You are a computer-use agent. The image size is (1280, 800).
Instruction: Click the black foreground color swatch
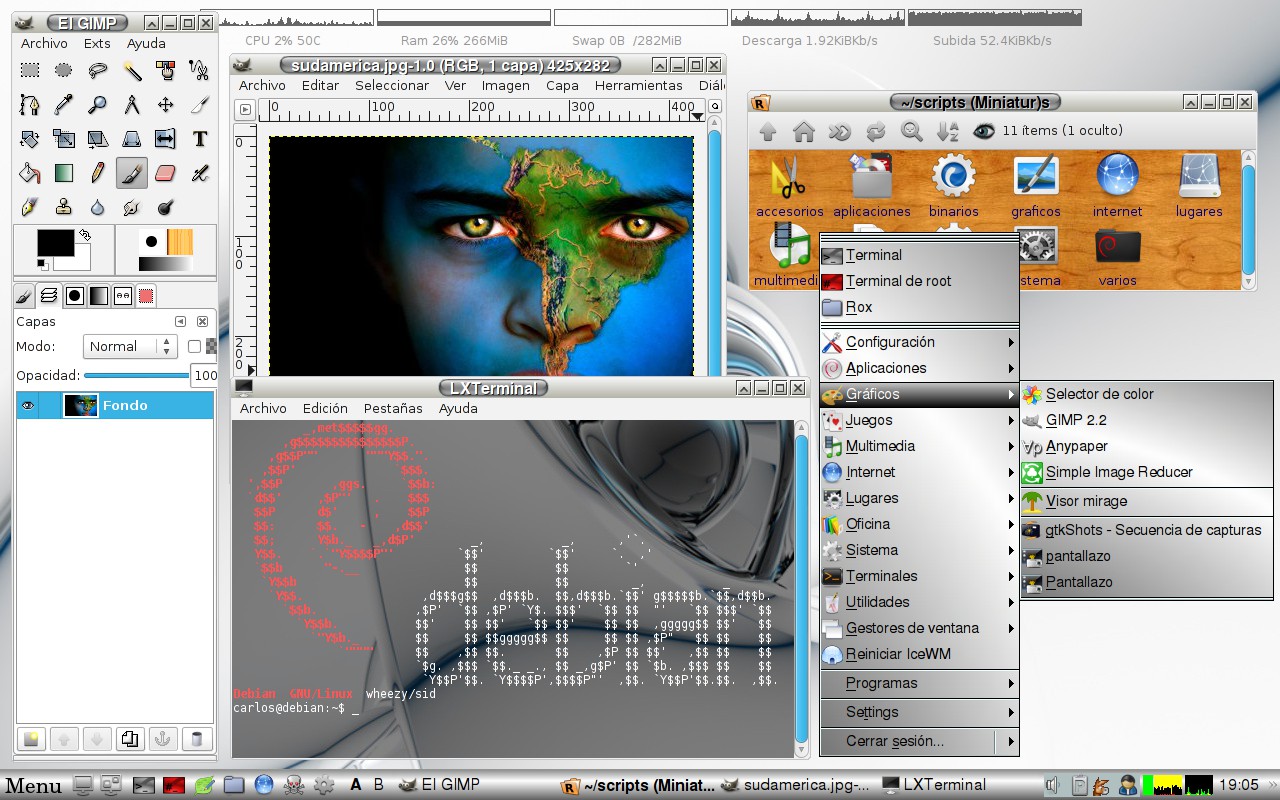pyautogui.click(x=55, y=243)
